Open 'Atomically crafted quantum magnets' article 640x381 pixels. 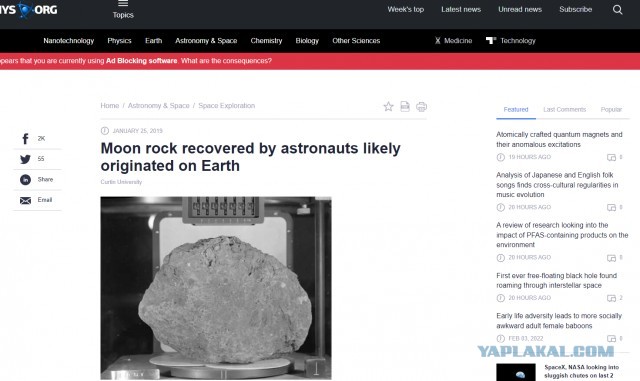559,139
